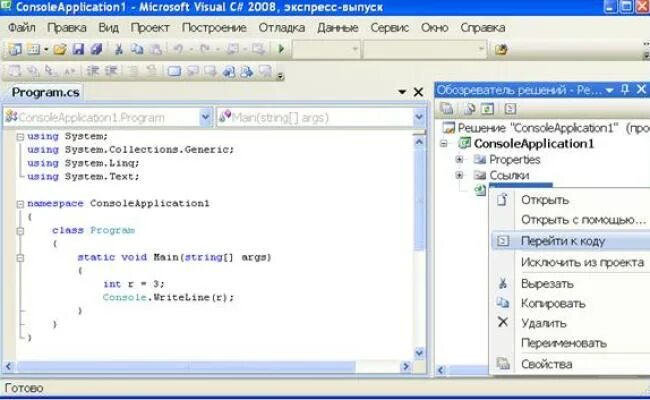Select the Program.cs editor tab
The width and height of the screenshot is (650, 400).
[x=45, y=92]
